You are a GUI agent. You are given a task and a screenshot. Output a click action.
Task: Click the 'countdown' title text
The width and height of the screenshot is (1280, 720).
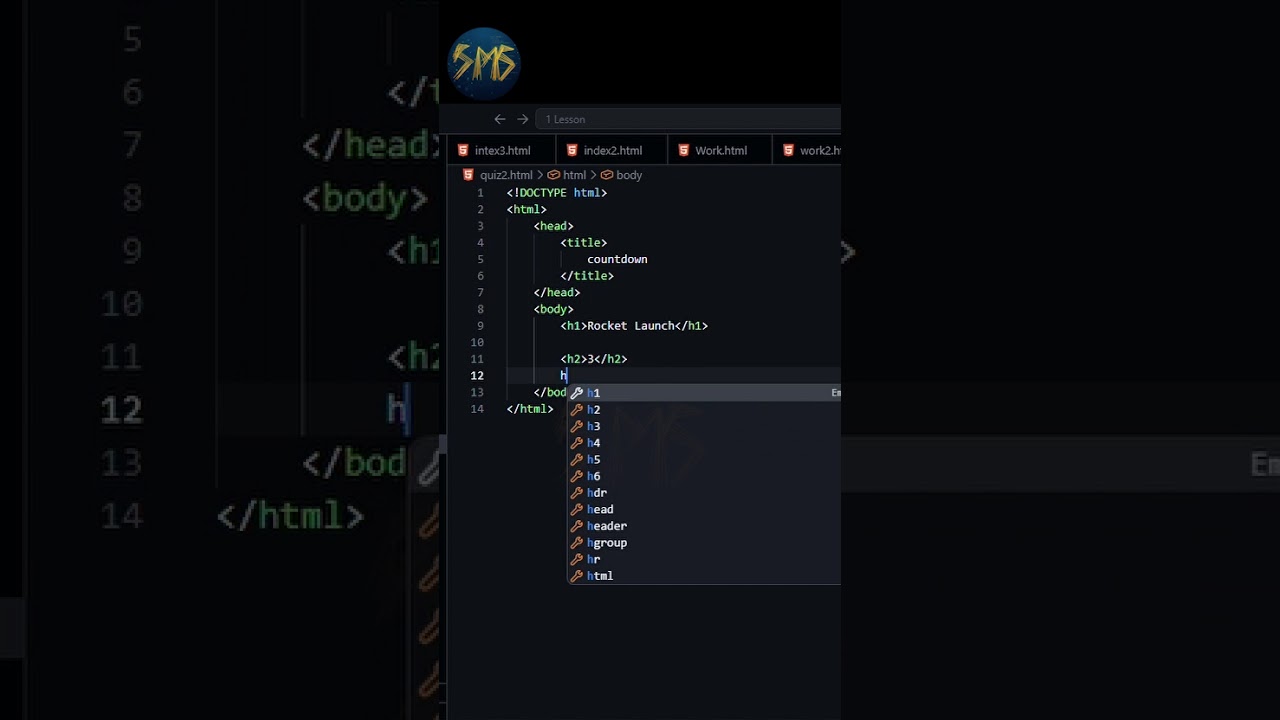(617, 259)
